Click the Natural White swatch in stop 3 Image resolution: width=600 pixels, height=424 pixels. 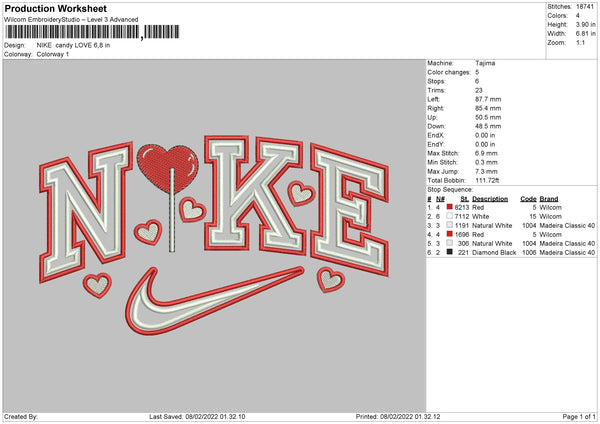point(450,225)
